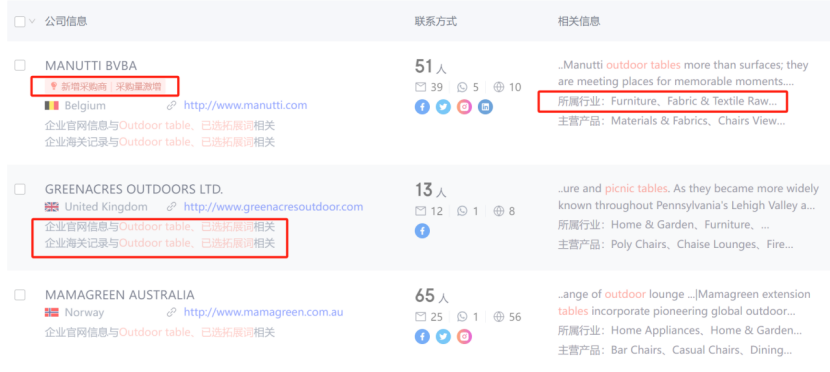The image size is (830, 372).
Task: Expand the select-all dropdown arrow
Action: [x=32, y=22]
